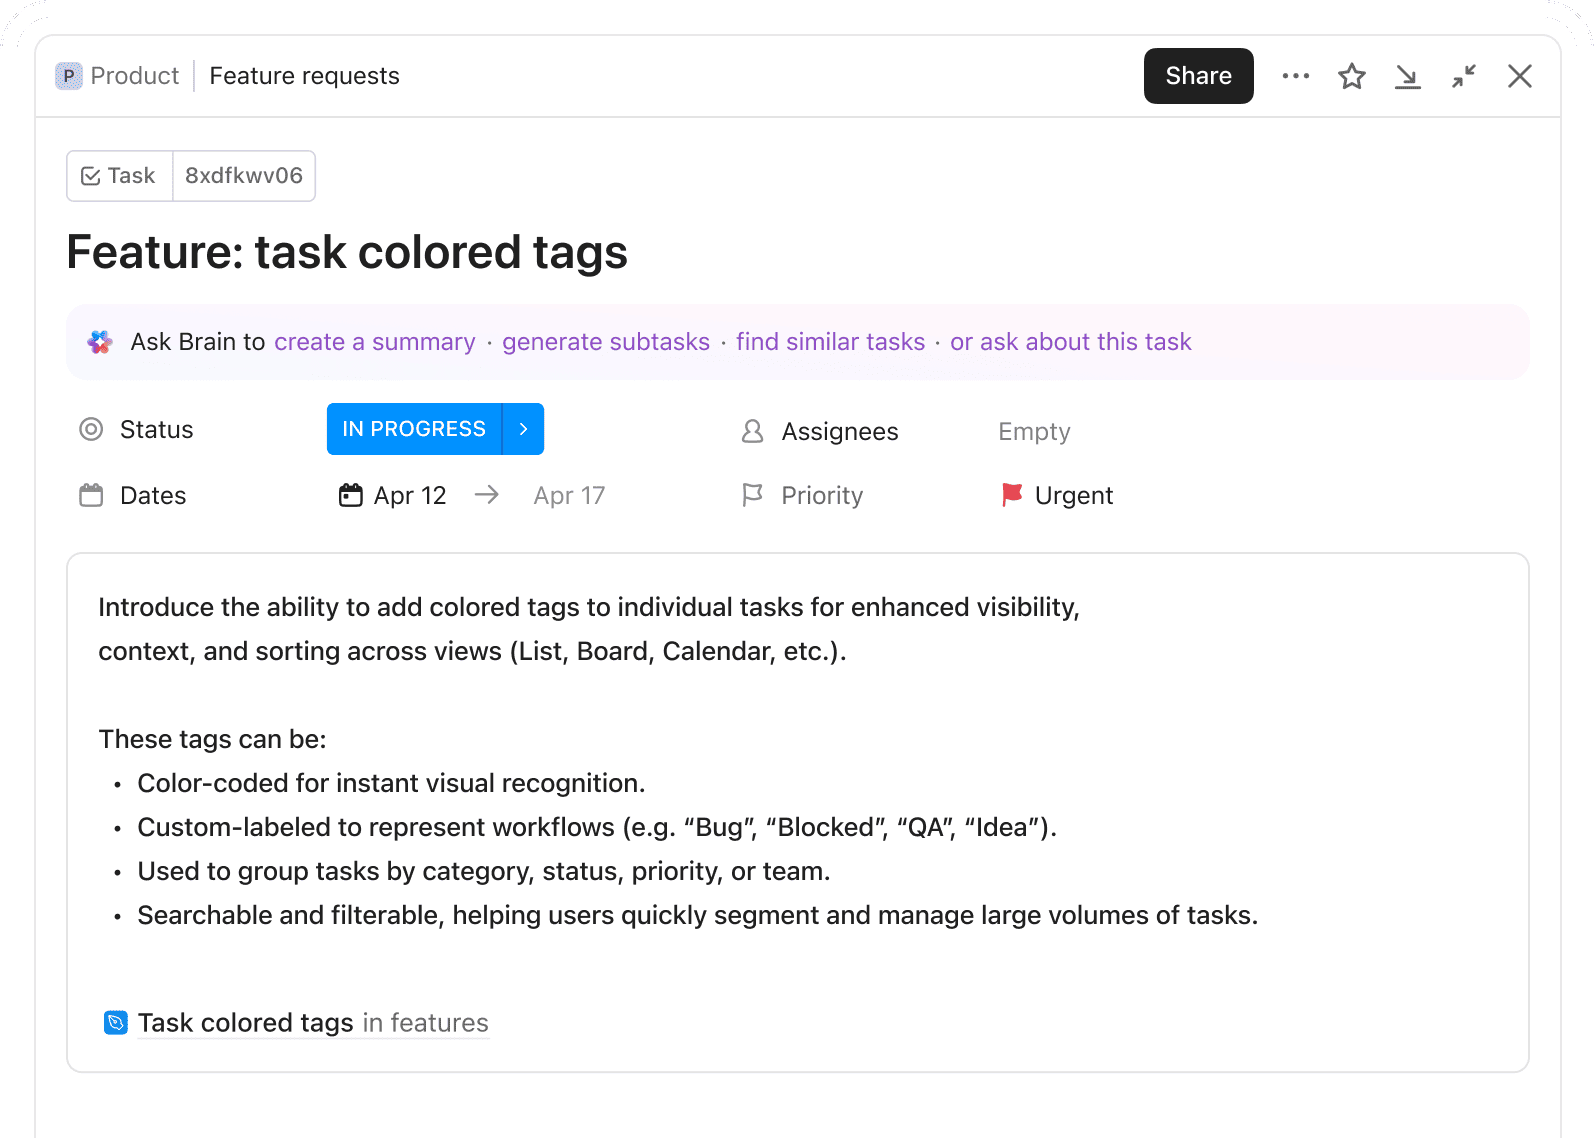Click the bullet 'Searchable and filterable'
1594x1138 pixels.
click(x=698, y=915)
